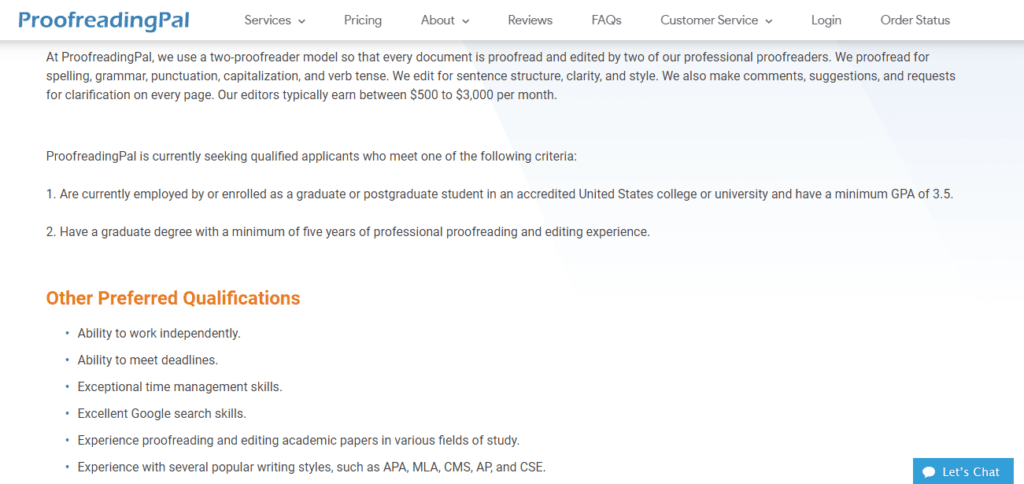Click 'Exceptional time management skills' item
Viewport: 1024px width, 484px height.
click(x=180, y=387)
